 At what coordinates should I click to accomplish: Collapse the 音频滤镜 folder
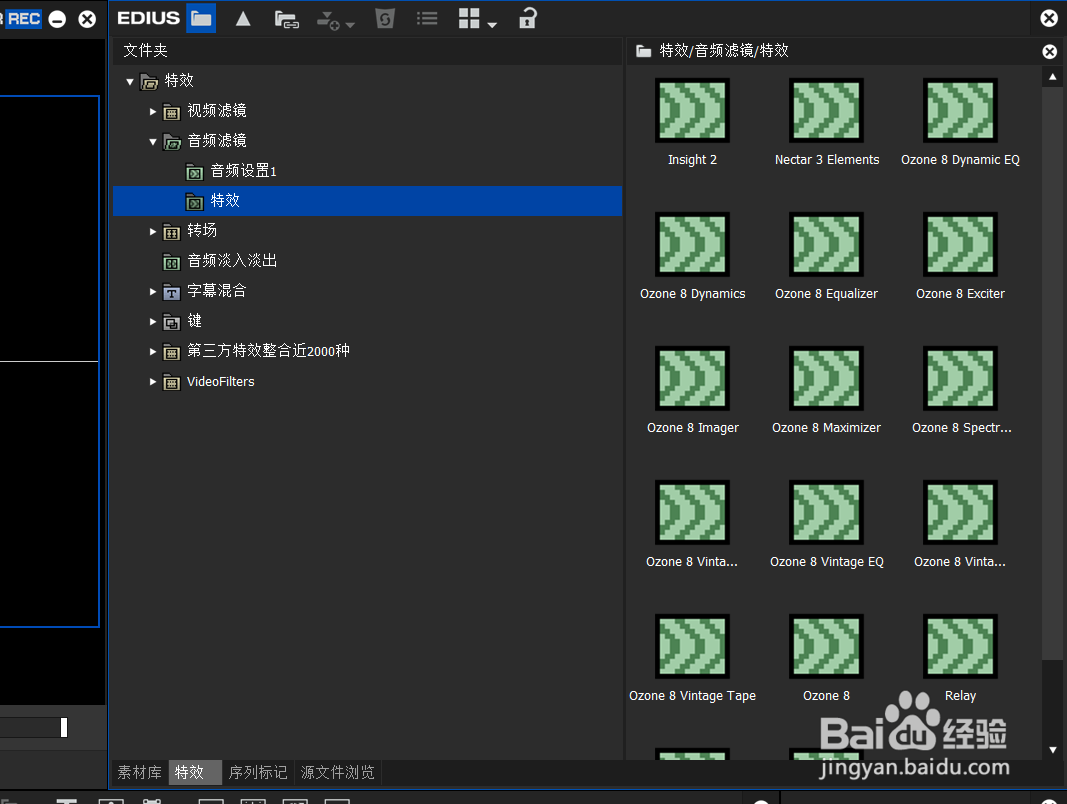[x=153, y=141]
